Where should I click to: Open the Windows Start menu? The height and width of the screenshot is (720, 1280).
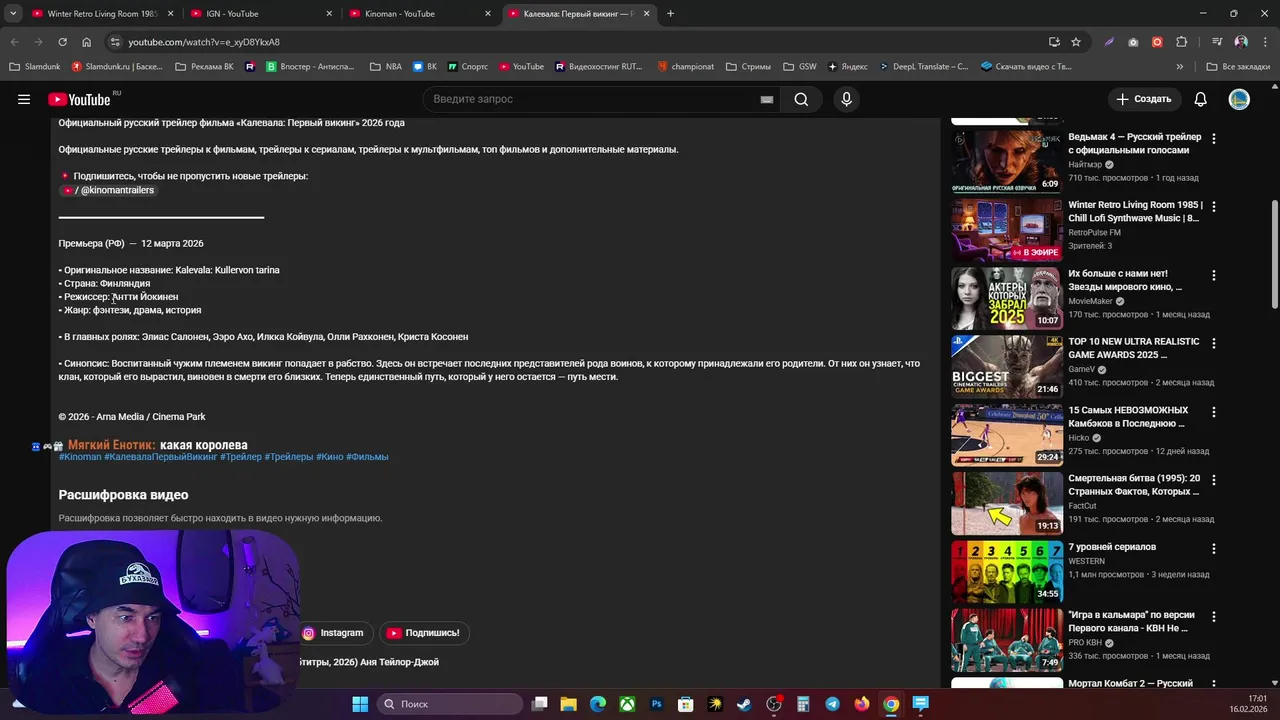pos(360,704)
